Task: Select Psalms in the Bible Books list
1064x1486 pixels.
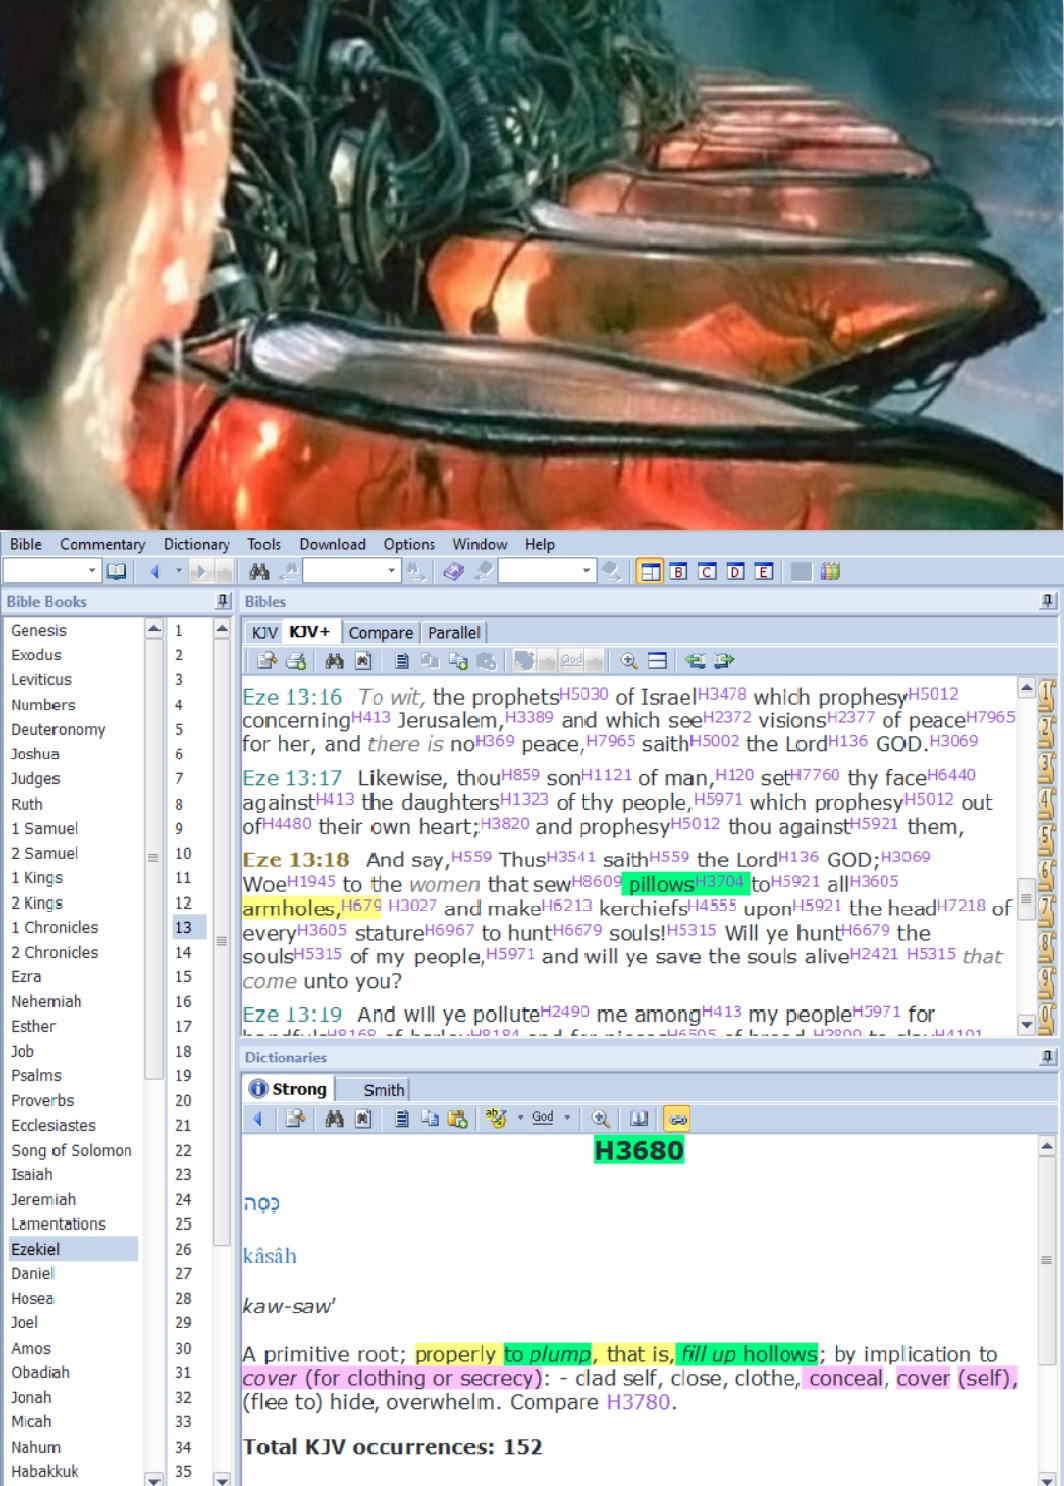Action: [37, 1075]
